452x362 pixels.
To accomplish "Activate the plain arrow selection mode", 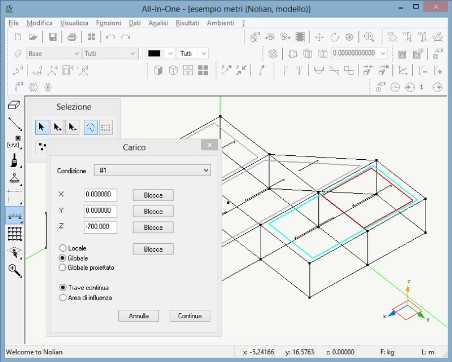I will (x=42, y=127).
